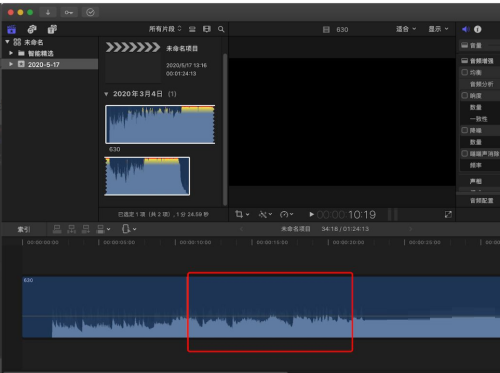
Task: Play the viewer with the play button
Action: pos(311,215)
